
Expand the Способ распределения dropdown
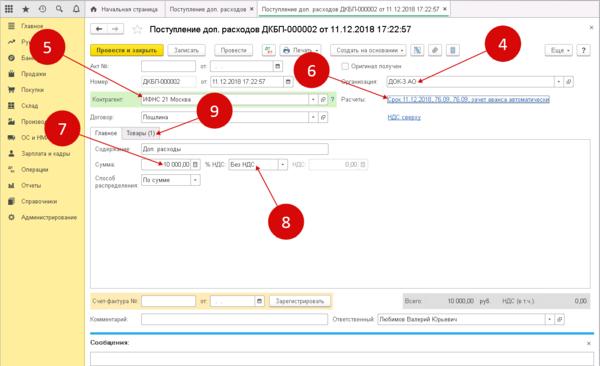point(195,180)
